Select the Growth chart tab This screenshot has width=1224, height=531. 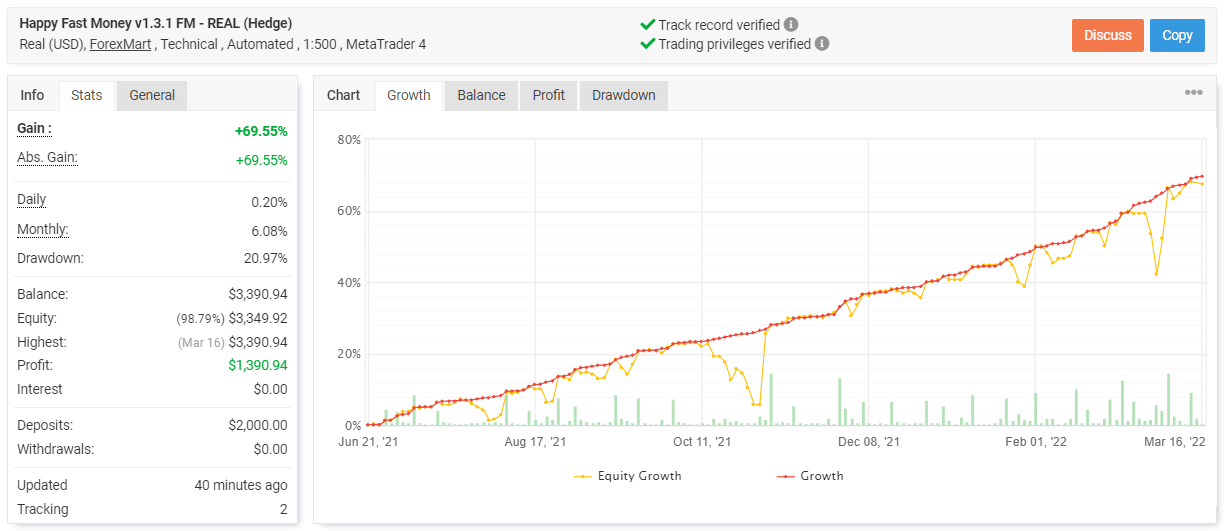(408, 95)
